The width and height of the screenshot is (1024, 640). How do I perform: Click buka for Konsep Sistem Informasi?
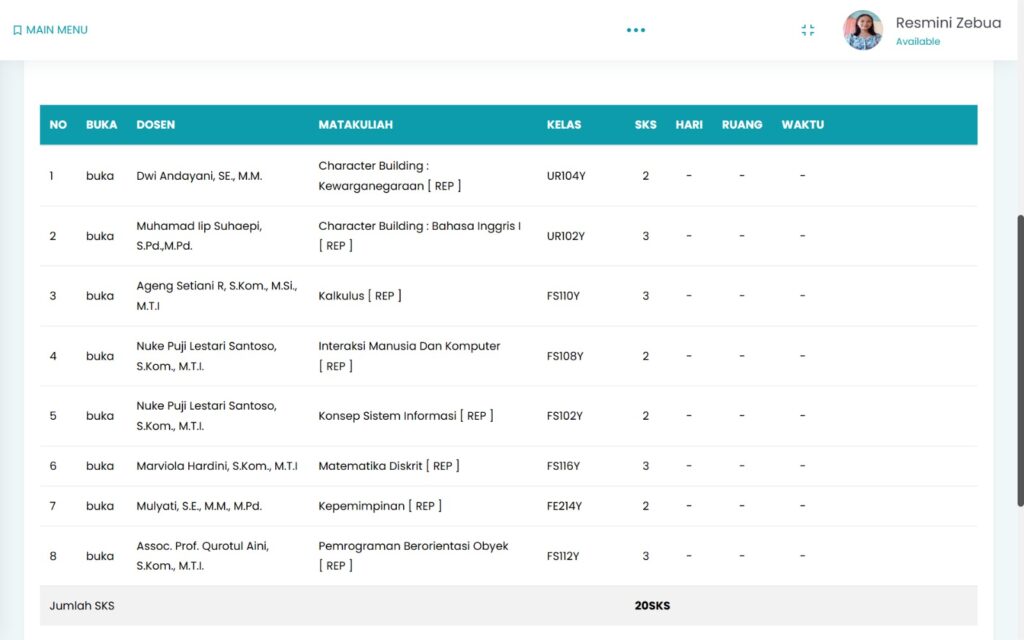tap(100, 416)
